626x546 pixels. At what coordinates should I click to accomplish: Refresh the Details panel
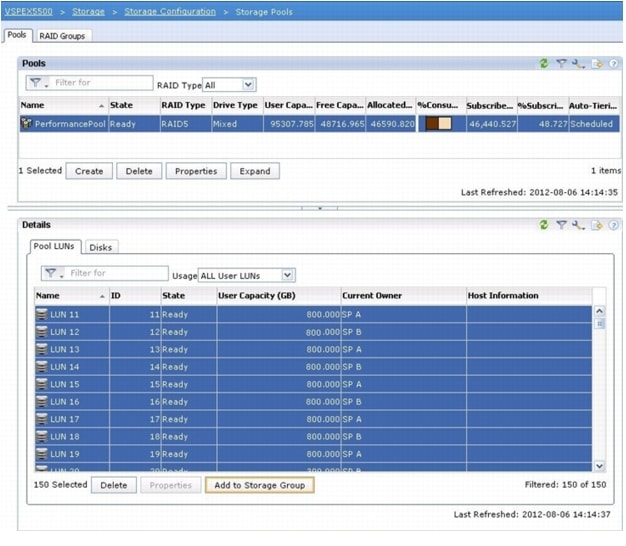coord(545,225)
